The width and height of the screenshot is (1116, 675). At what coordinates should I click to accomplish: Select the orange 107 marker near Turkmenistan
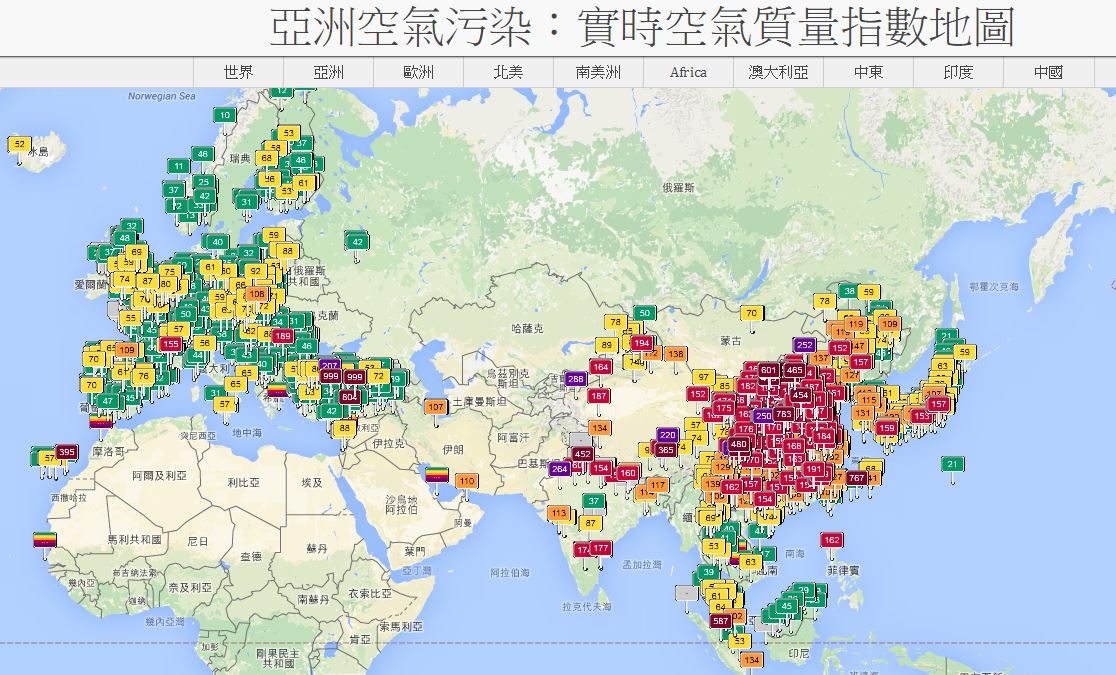coord(436,407)
